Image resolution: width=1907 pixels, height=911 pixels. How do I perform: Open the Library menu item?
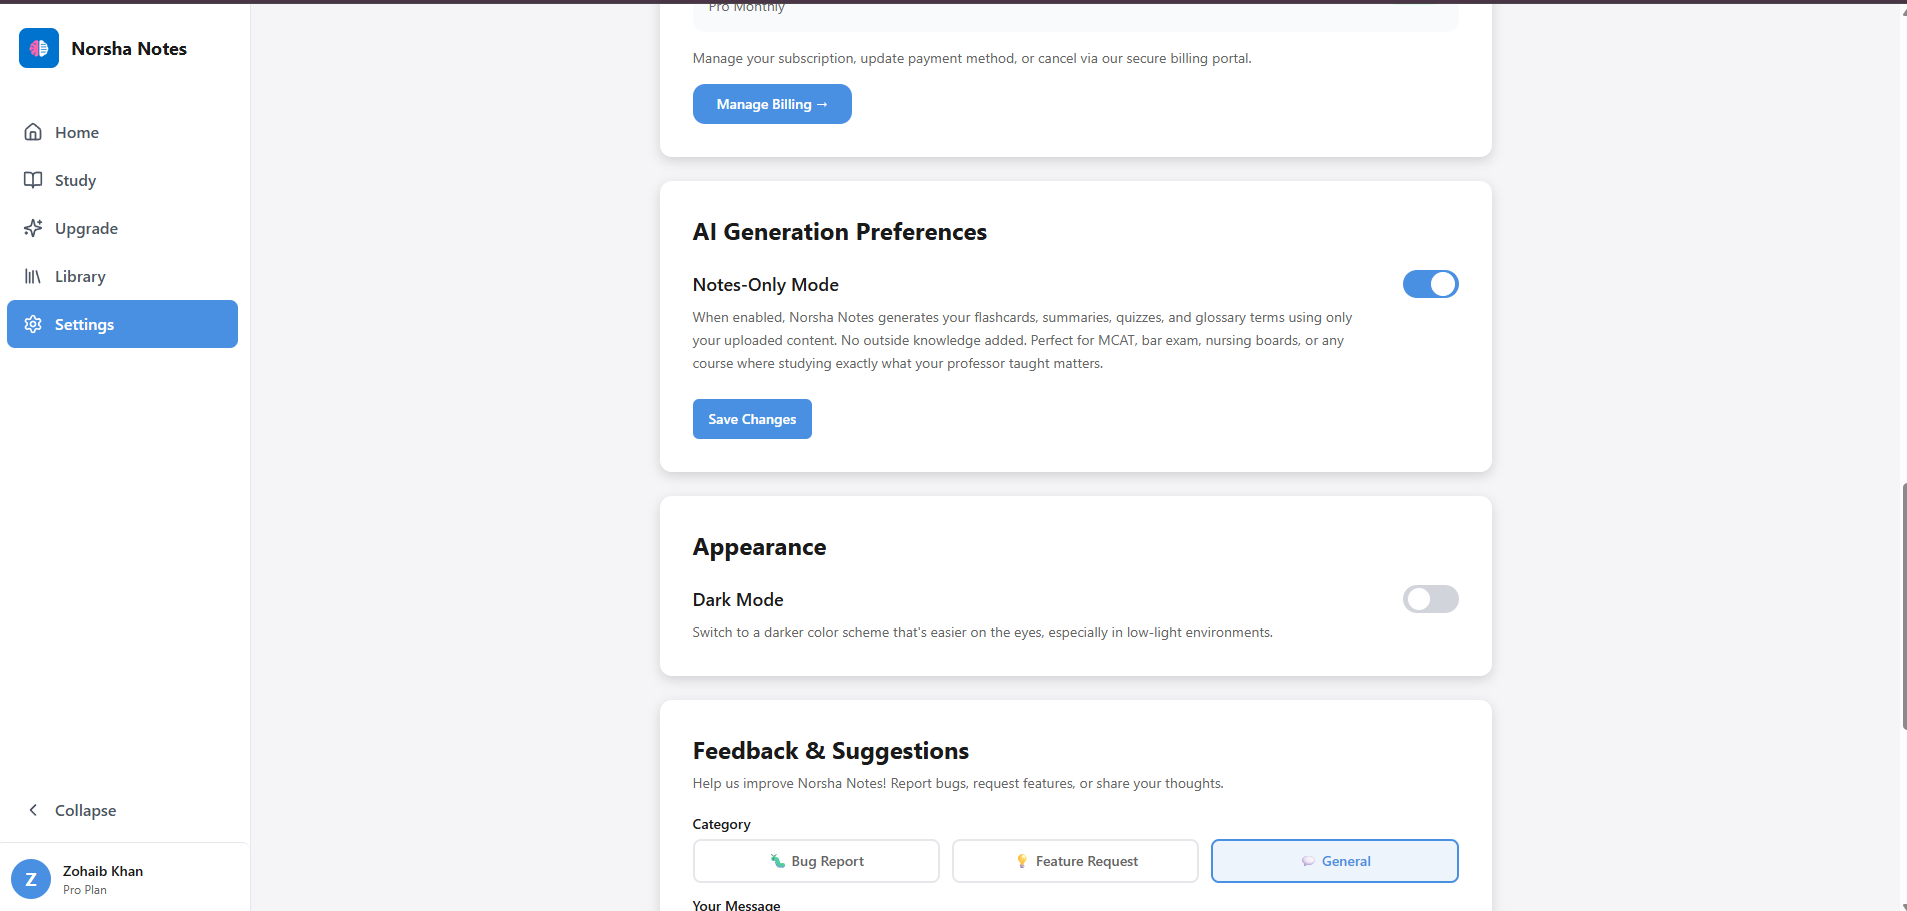80,276
